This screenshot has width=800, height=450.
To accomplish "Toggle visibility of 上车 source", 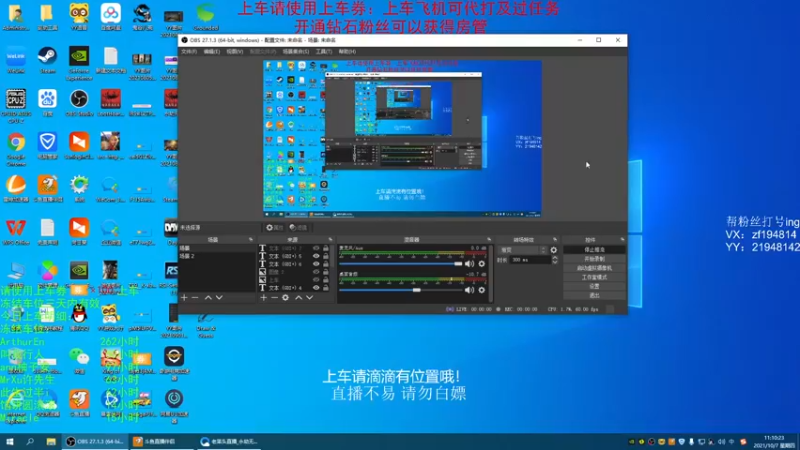I will click(316, 280).
